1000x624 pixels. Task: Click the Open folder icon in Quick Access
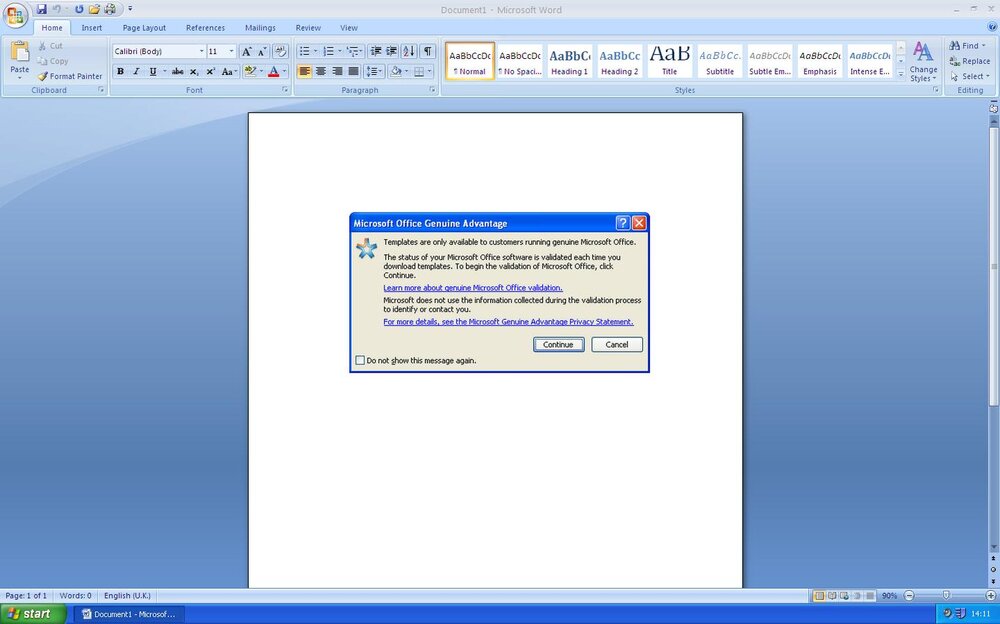[x=94, y=9]
